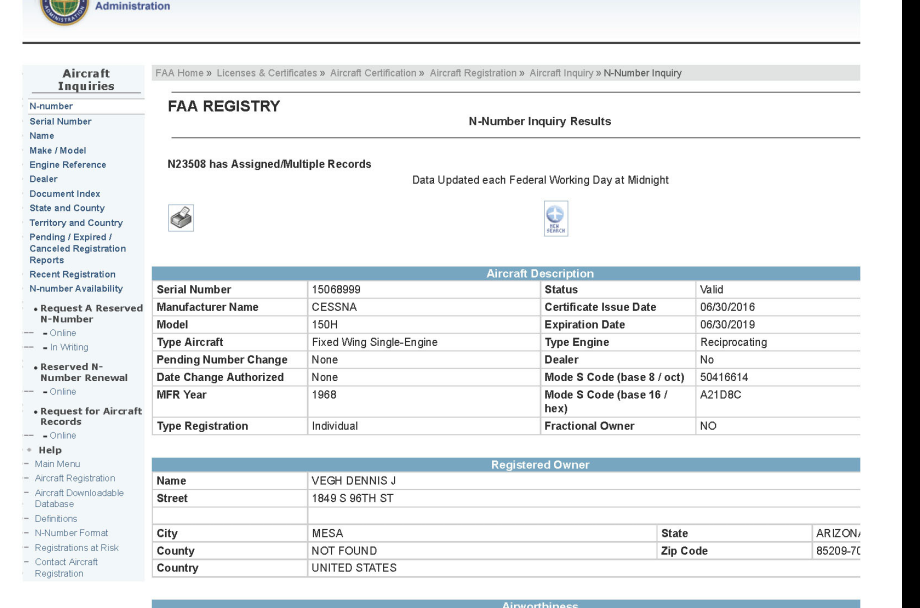This screenshot has height=608, width=920.
Task: Click country value UNITED STATES
Action: pyautogui.click(x=354, y=568)
